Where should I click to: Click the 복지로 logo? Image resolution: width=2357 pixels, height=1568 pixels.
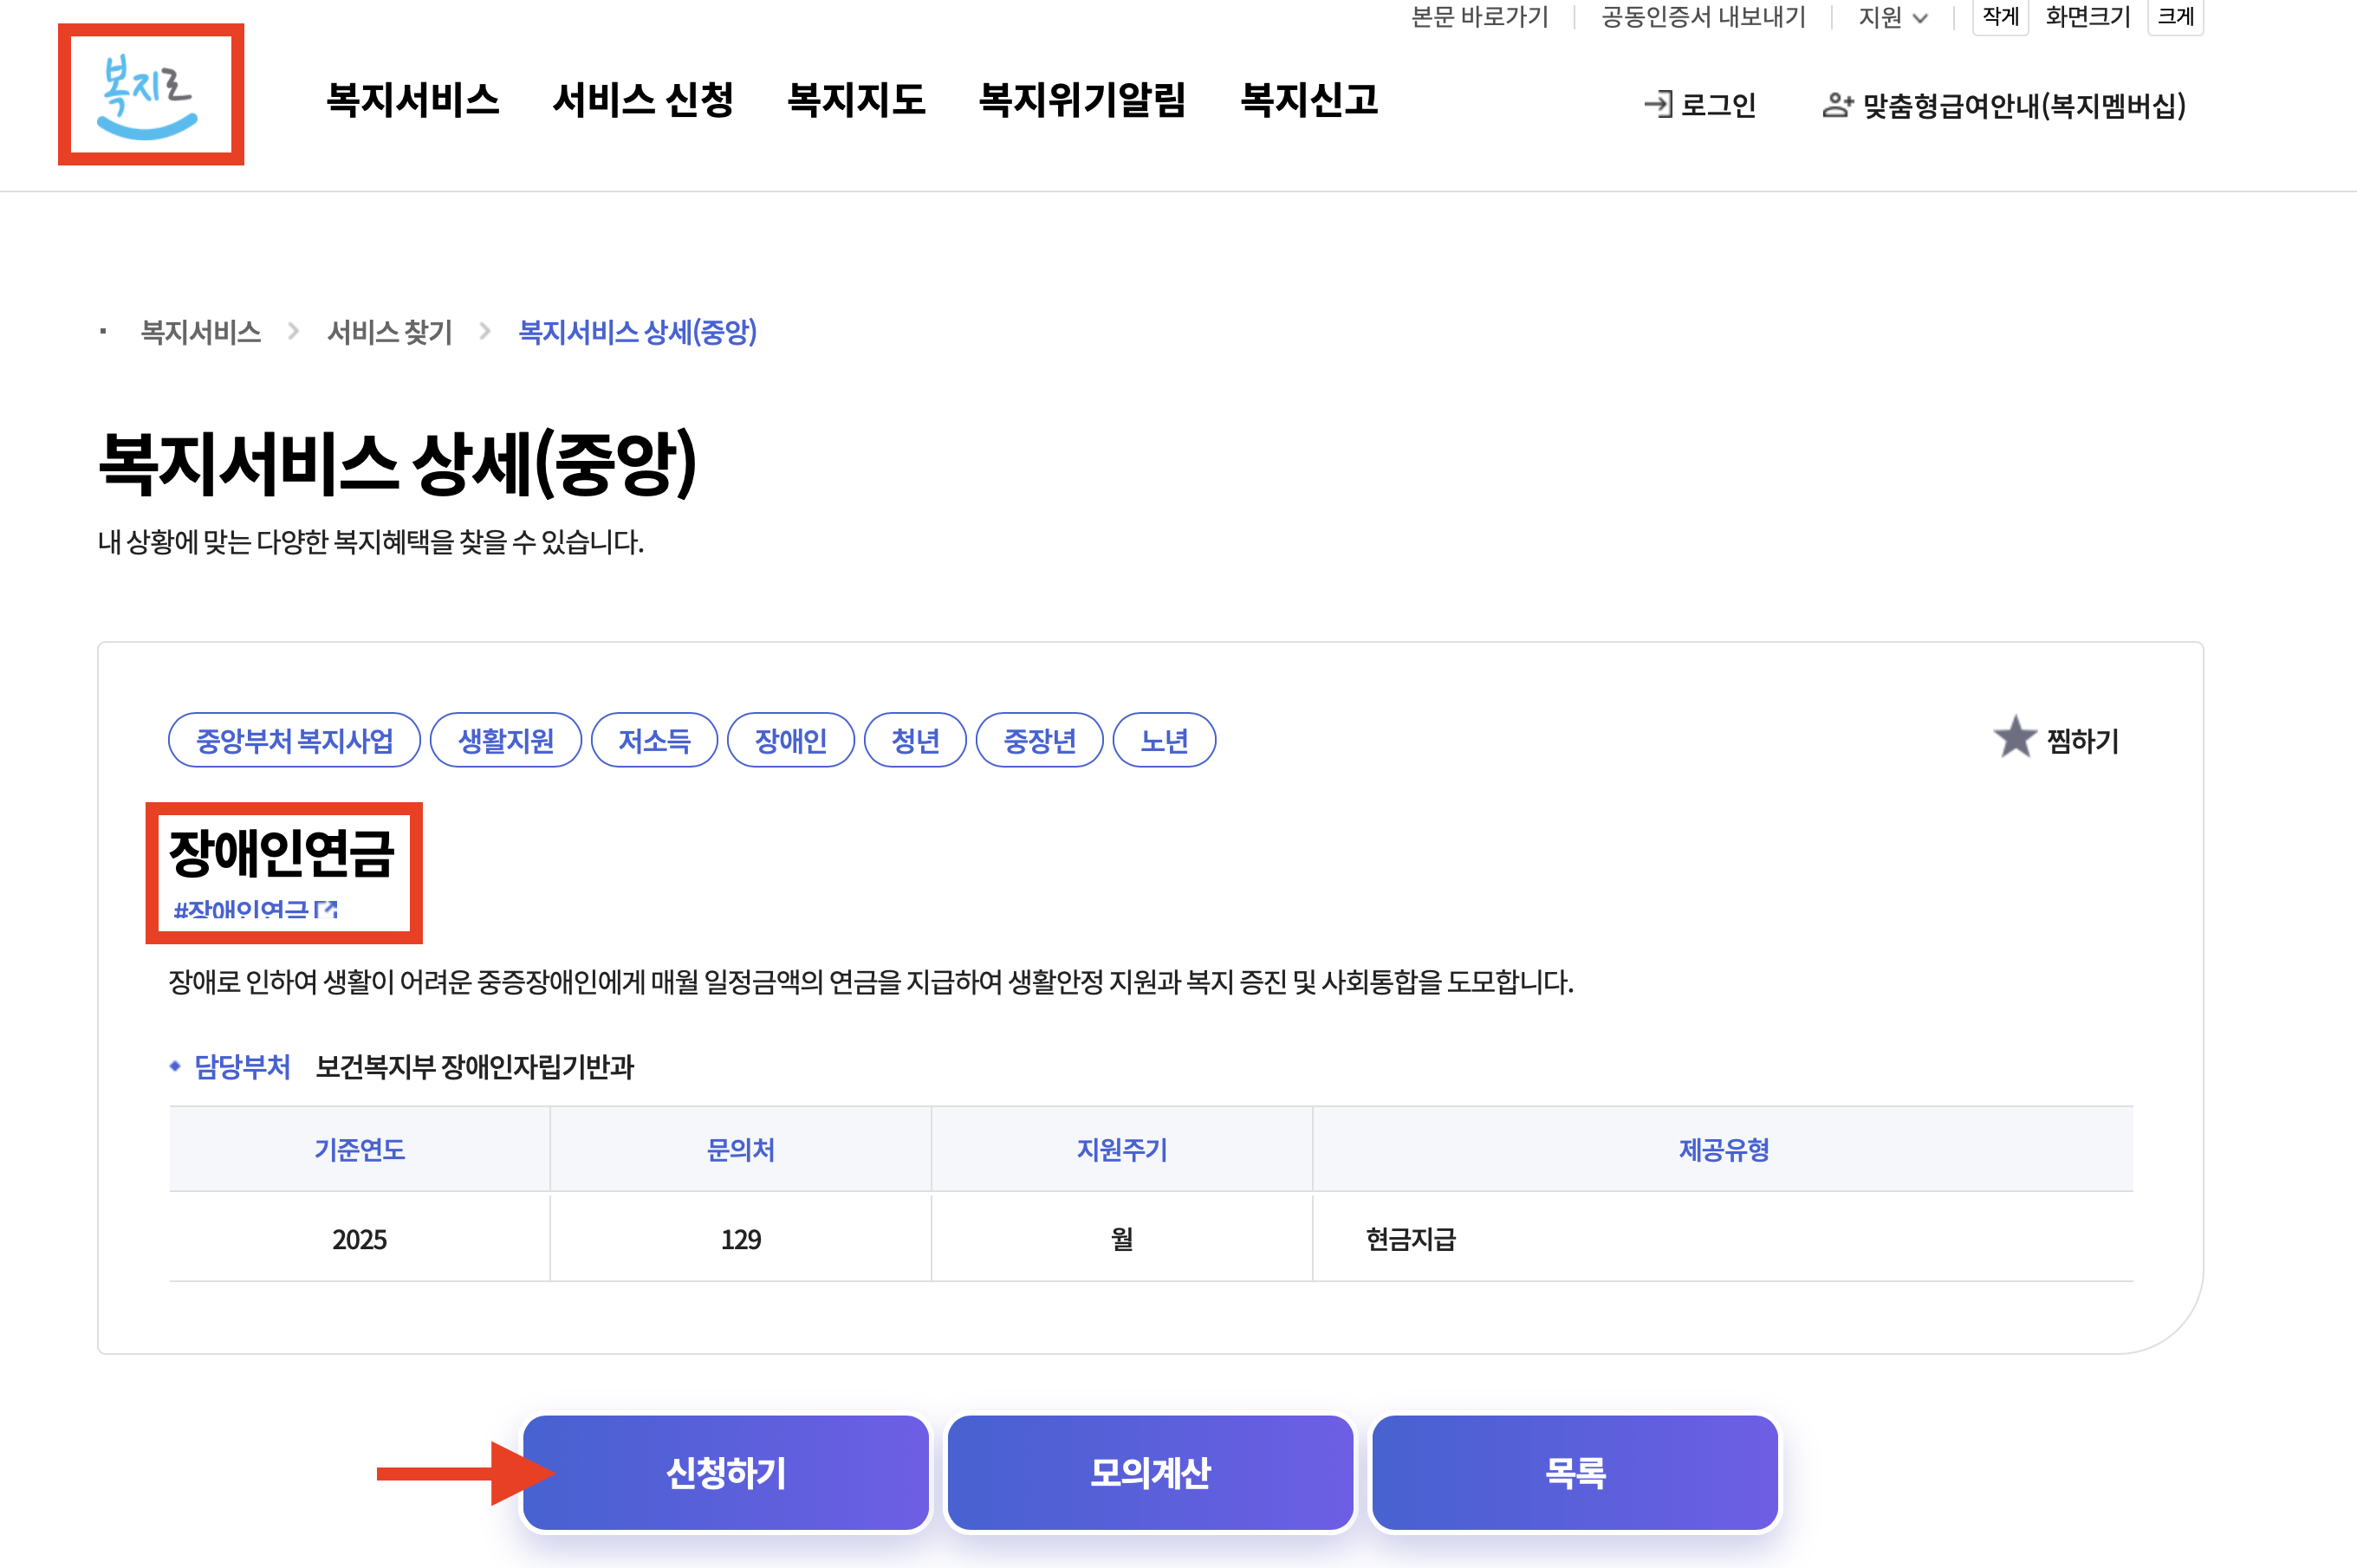150,95
